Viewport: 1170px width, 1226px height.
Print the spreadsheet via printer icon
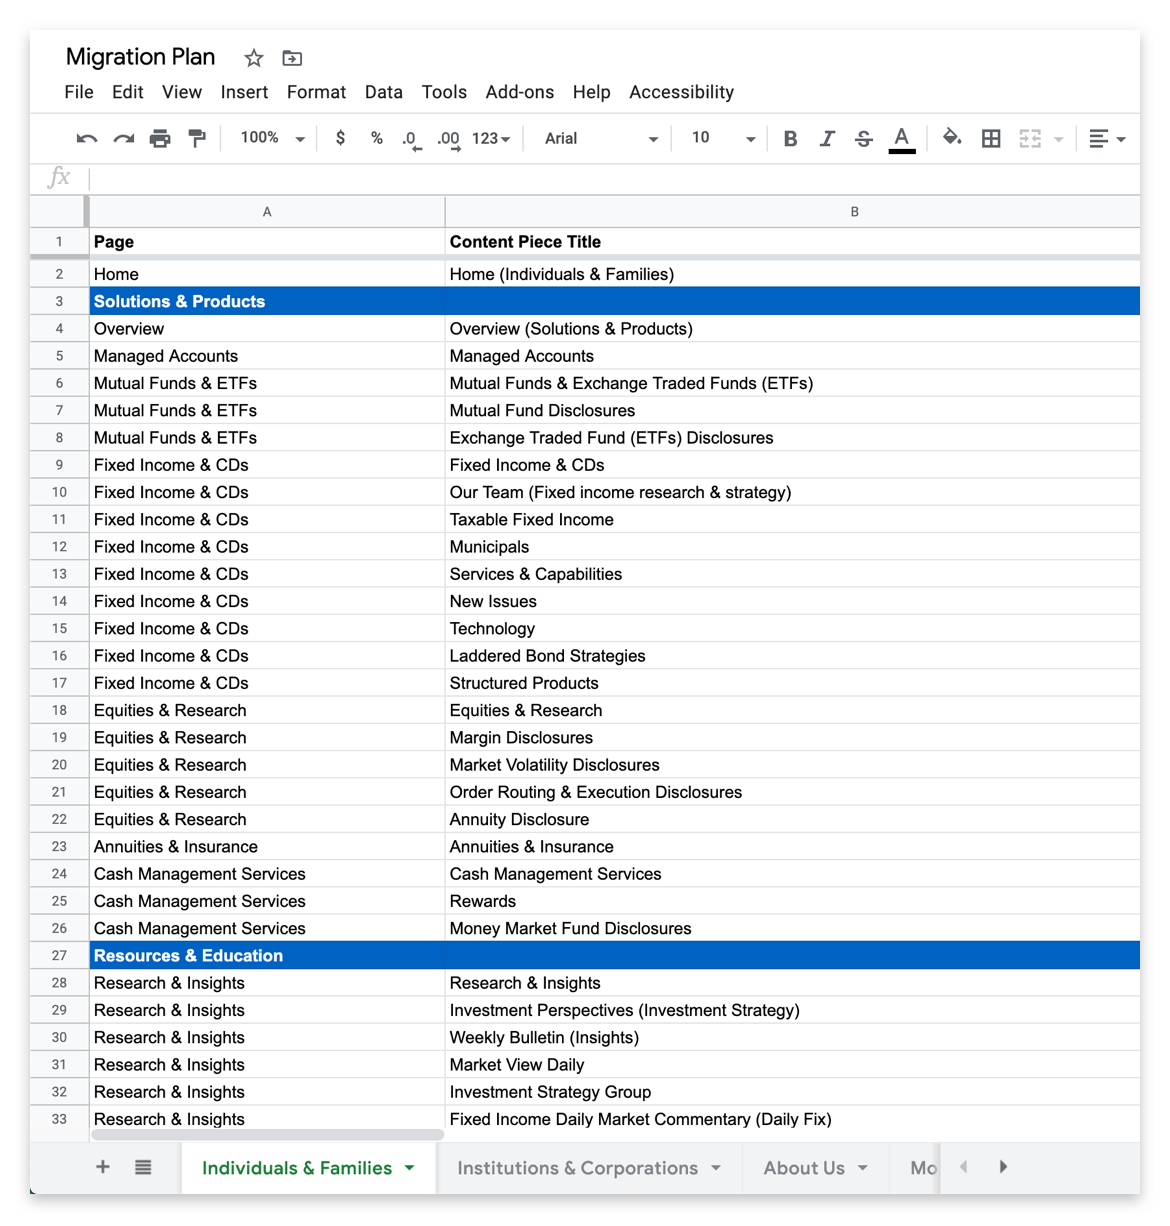pyautogui.click(x=160, y=139)
